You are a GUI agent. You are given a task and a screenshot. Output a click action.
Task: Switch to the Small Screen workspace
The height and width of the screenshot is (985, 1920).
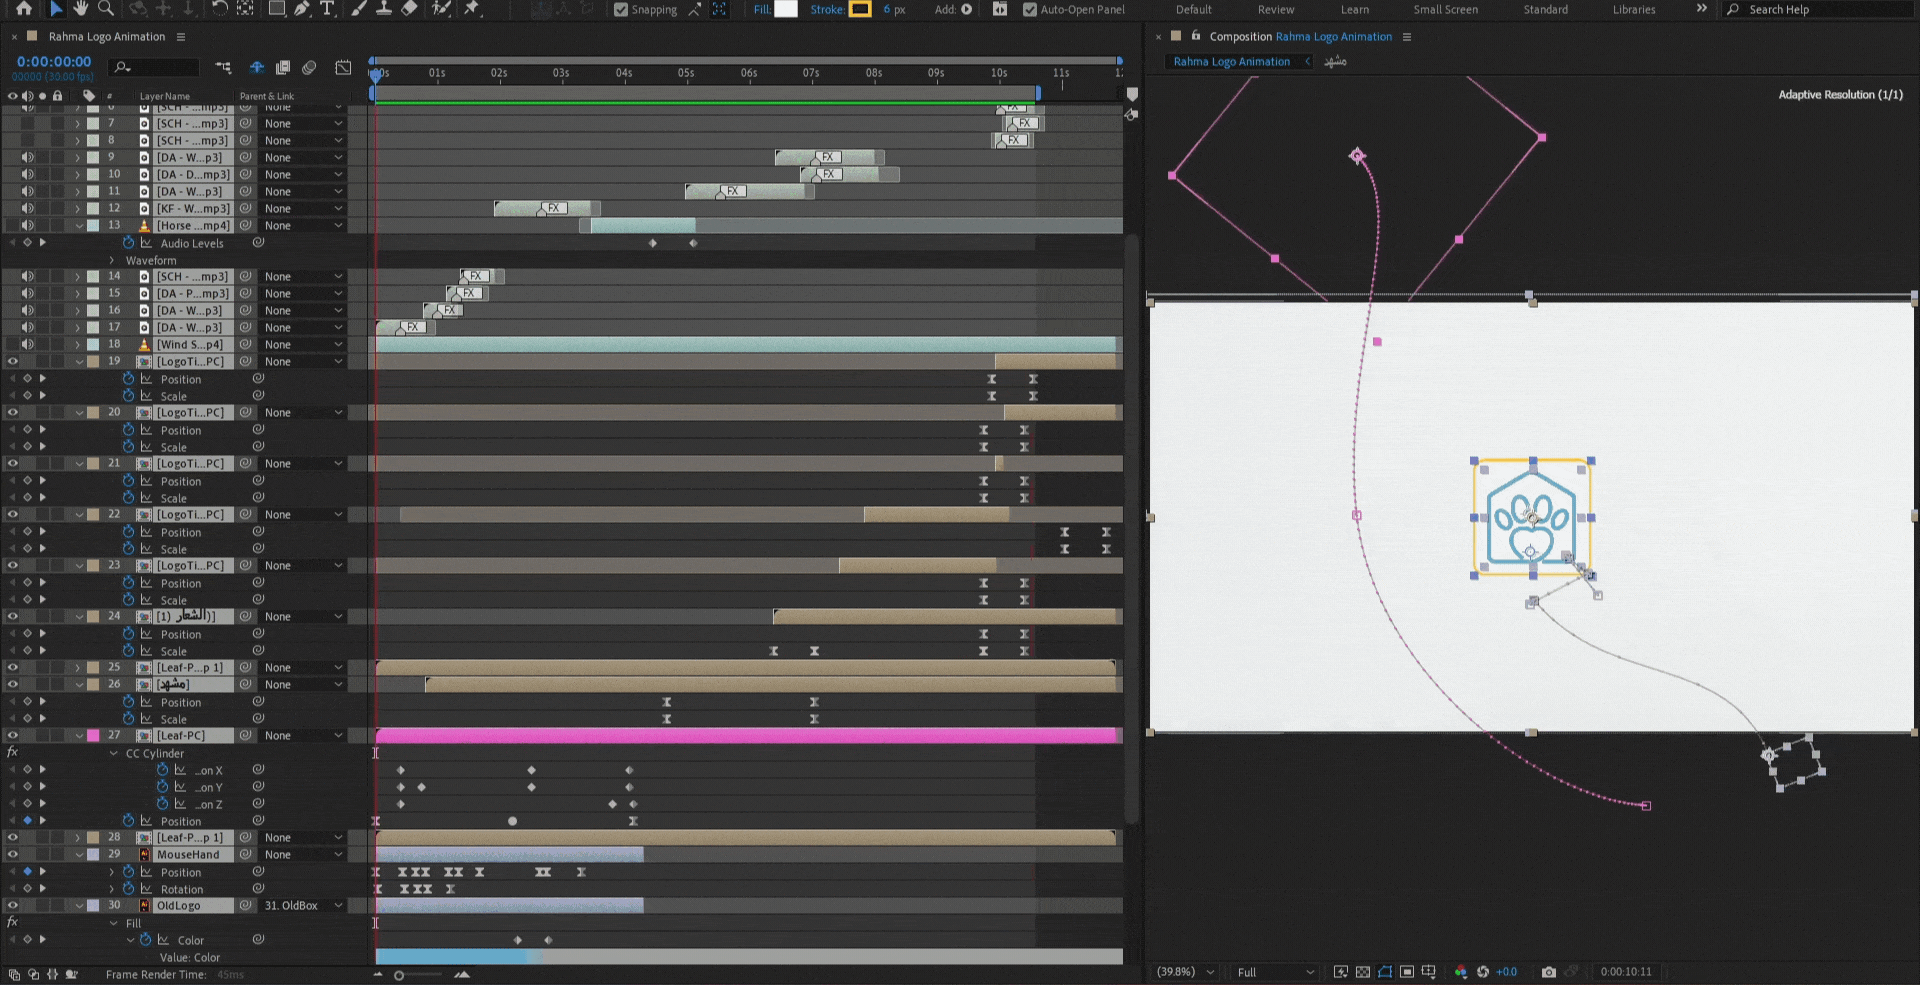[x=1445, y=9]
